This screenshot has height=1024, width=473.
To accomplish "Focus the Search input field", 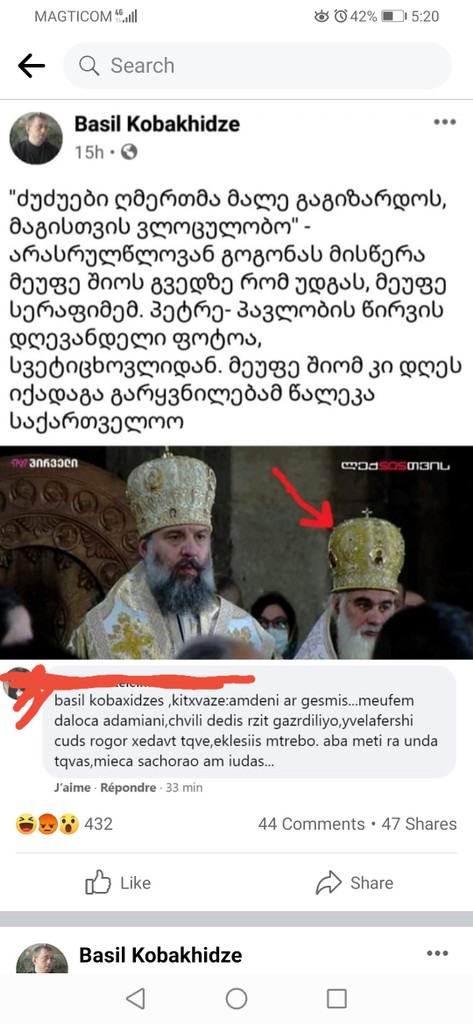I will (257, 66).
